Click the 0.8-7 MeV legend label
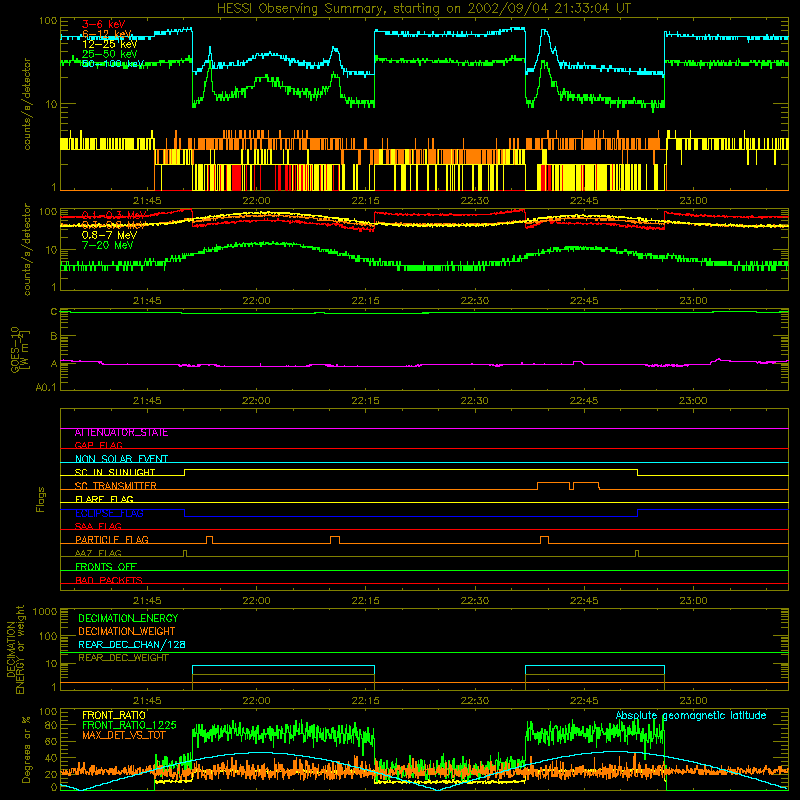Screen dimensions: 800x800 point(109,235)
